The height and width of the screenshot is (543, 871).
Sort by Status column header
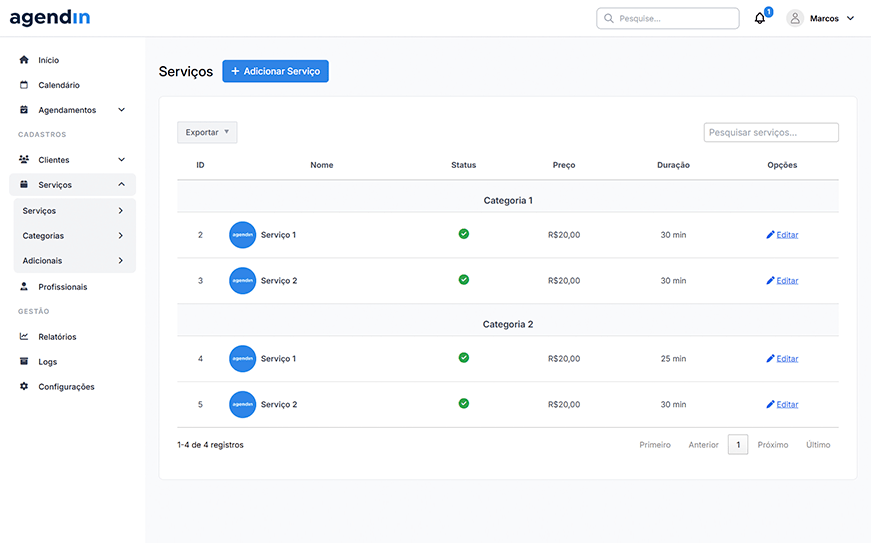(x=464, y=165)
